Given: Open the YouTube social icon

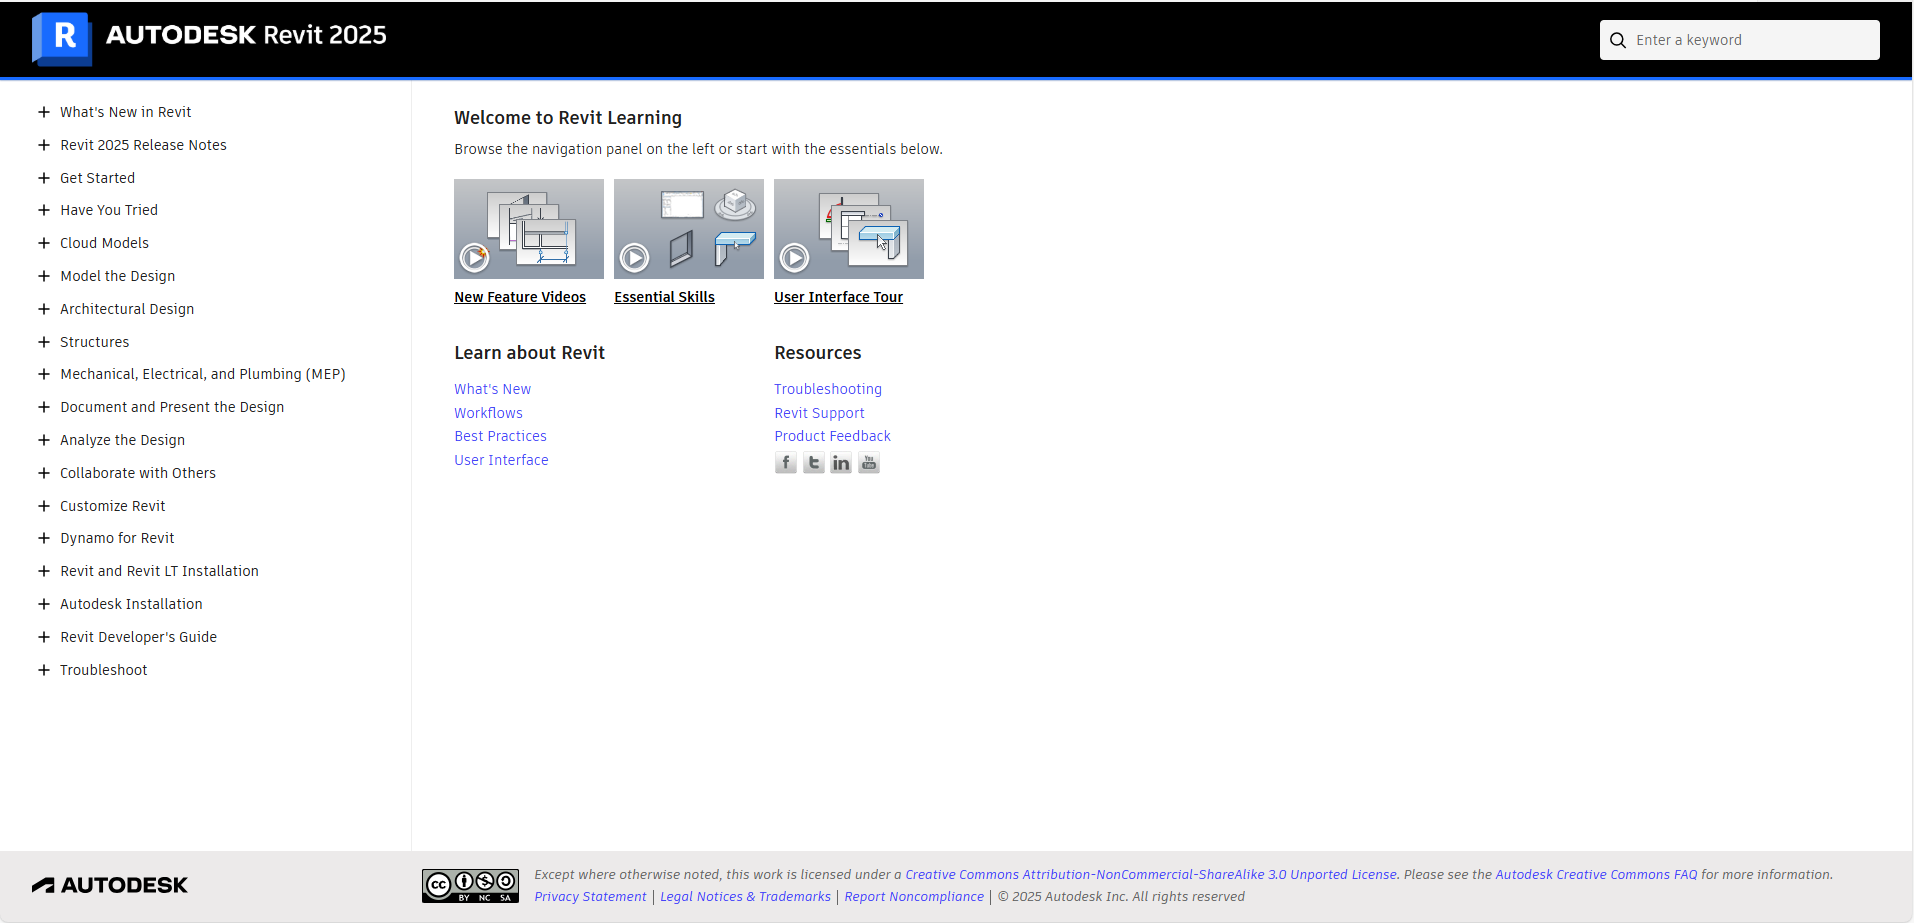Looking at the screenshot, I should (869, 463).
